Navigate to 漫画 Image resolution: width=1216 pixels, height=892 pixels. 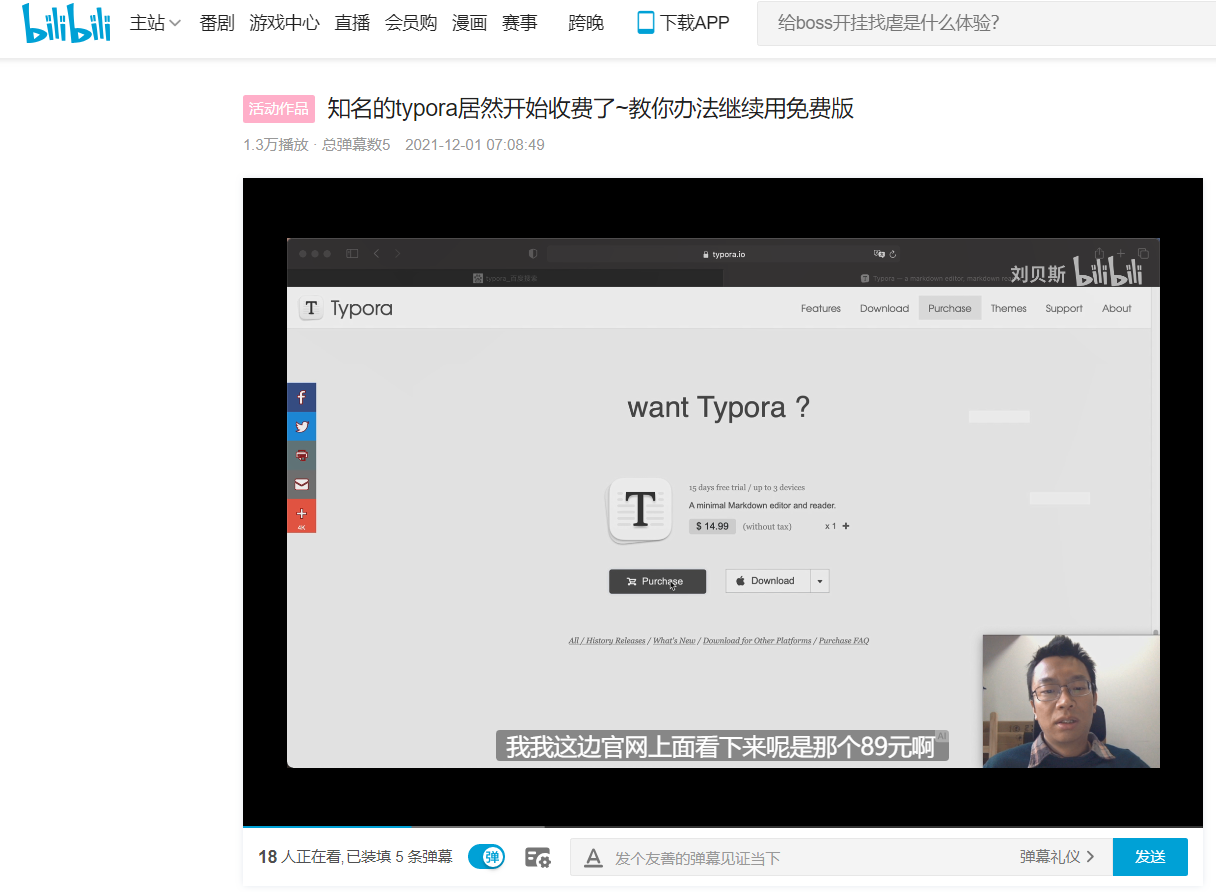(469, 23)
